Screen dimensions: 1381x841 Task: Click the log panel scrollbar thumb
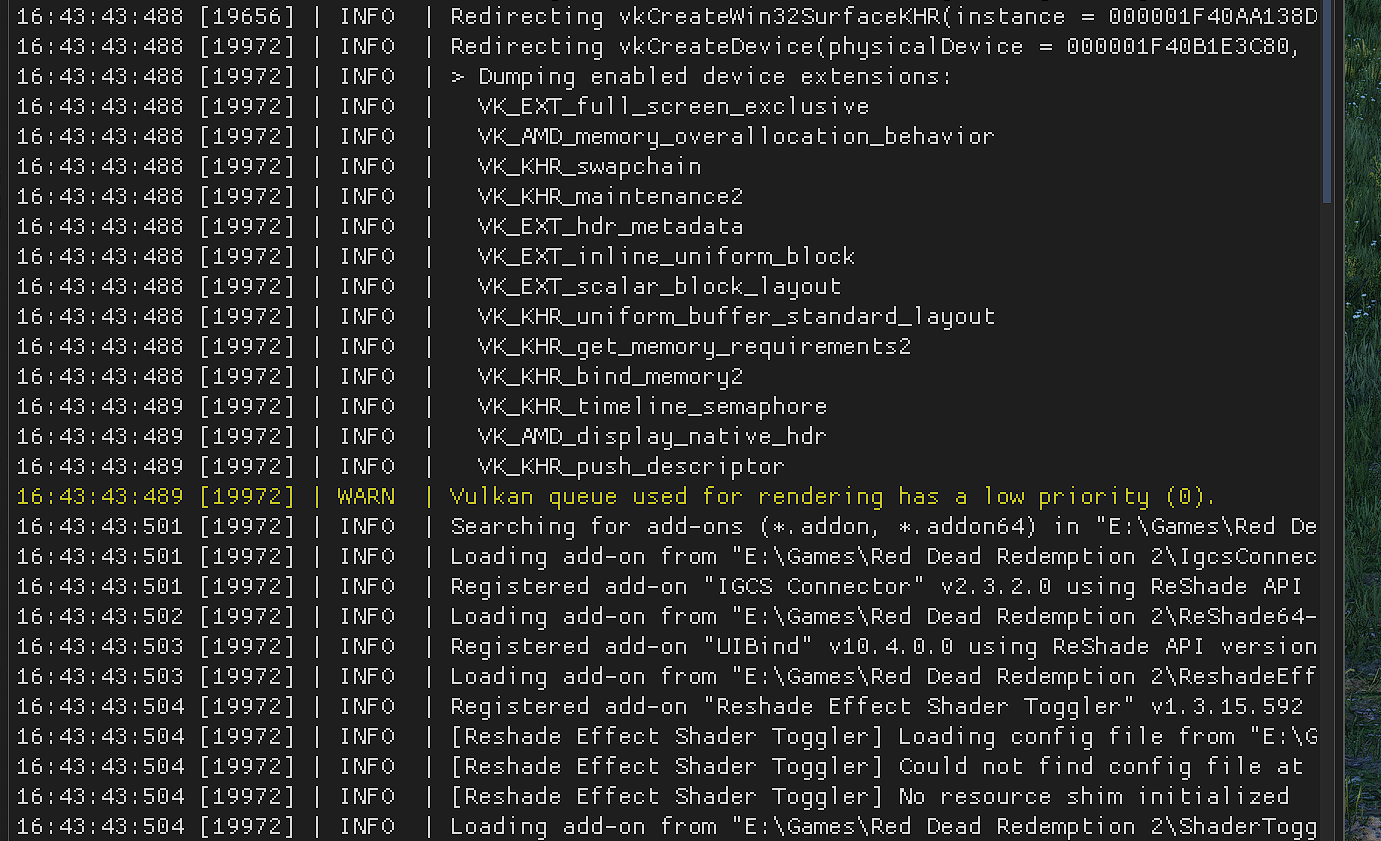click(x=1328, y=100)
